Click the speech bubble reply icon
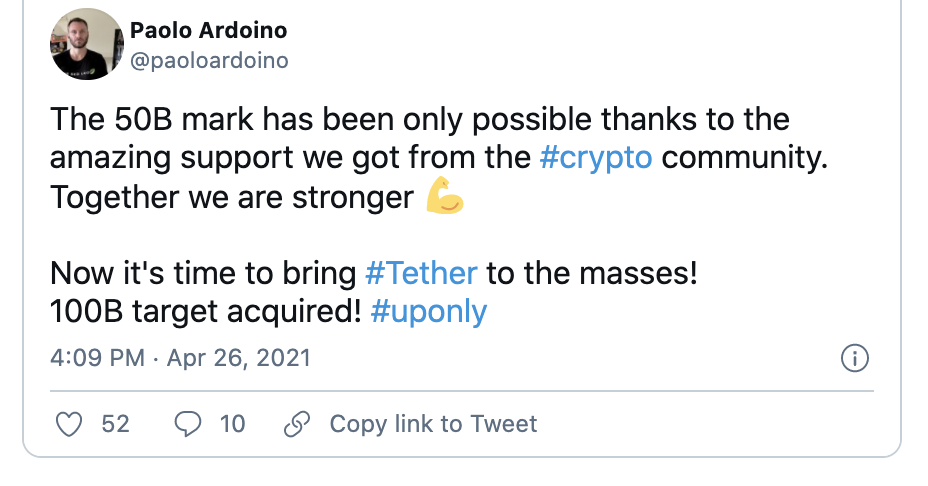Image resolution: width=928 pixels, height=486 pixels. (188, 424)
